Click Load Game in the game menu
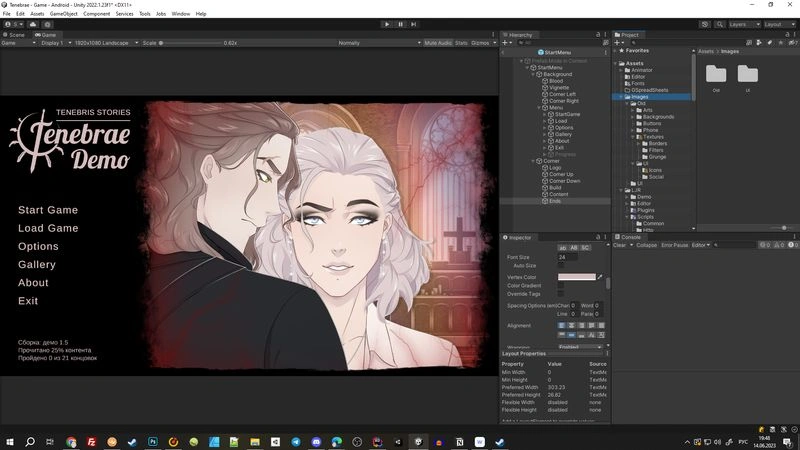The image size is (800, 450). [x=48, y=228]
